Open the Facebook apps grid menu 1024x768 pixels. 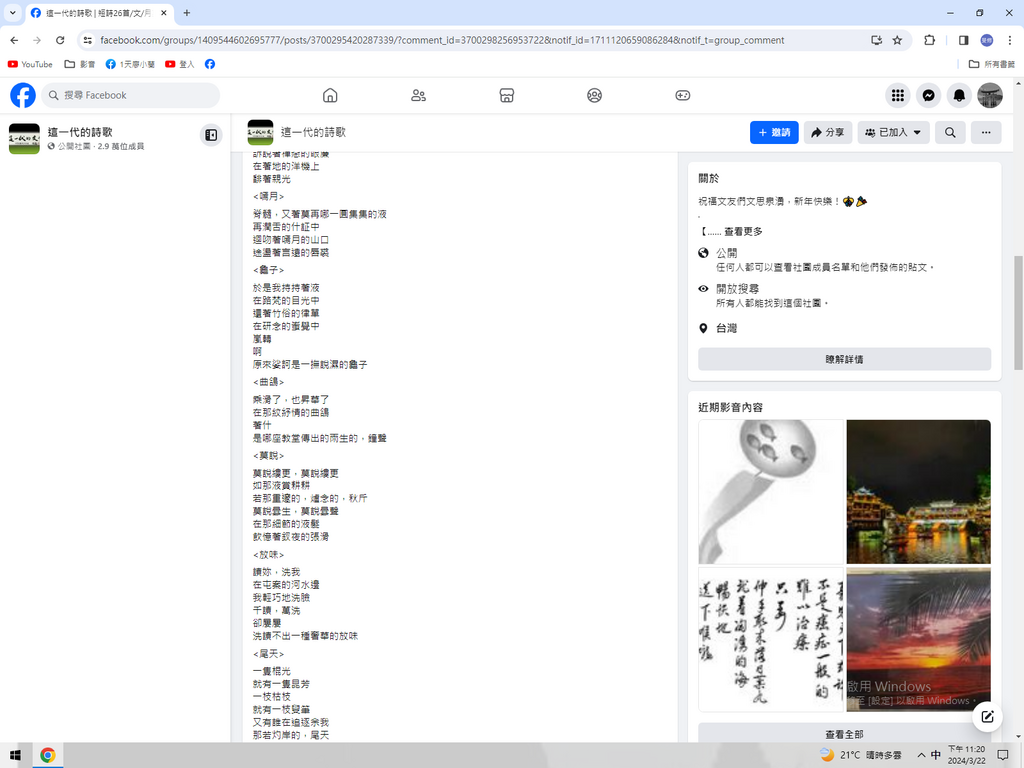(898, 95)
